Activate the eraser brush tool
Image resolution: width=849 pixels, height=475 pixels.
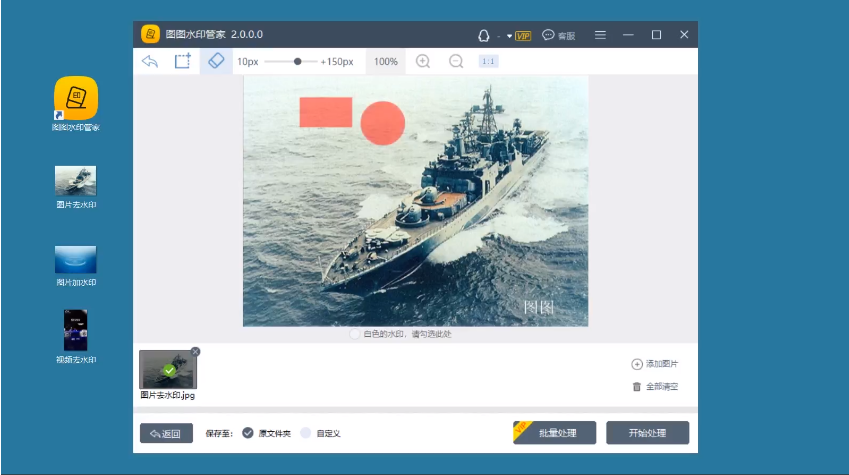pos(216,61)
